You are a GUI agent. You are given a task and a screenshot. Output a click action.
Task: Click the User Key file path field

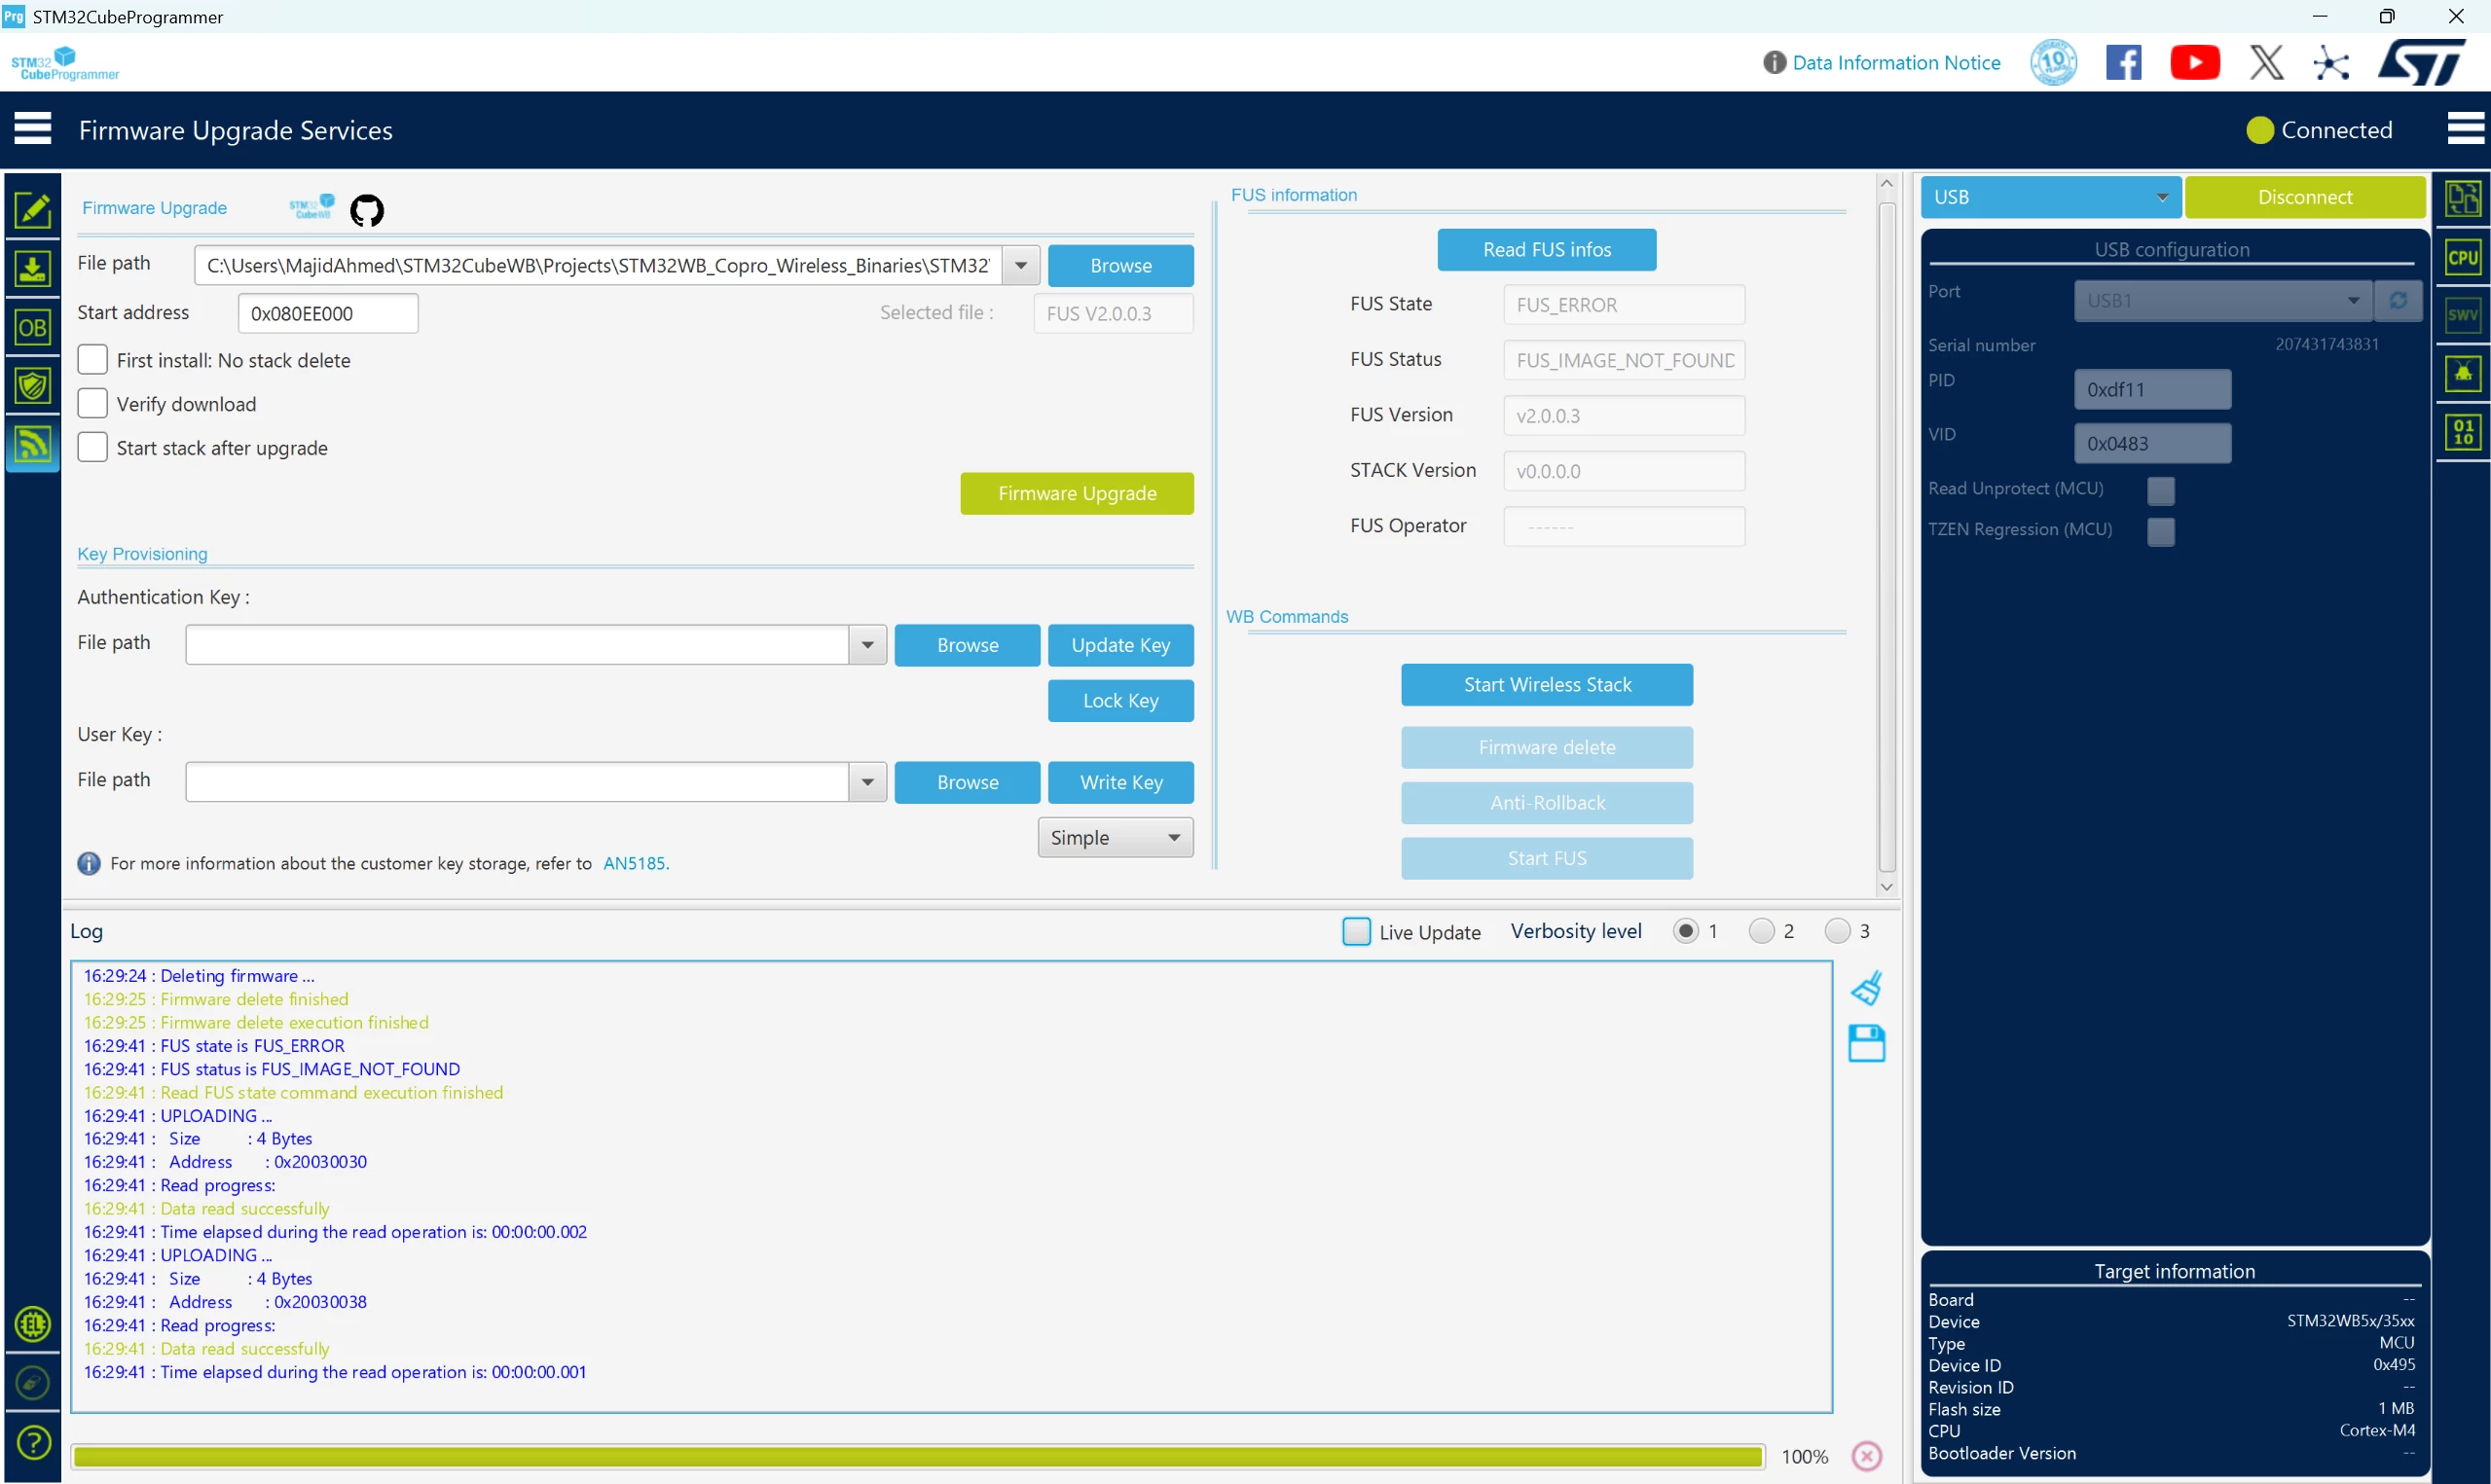pos(517,782)
